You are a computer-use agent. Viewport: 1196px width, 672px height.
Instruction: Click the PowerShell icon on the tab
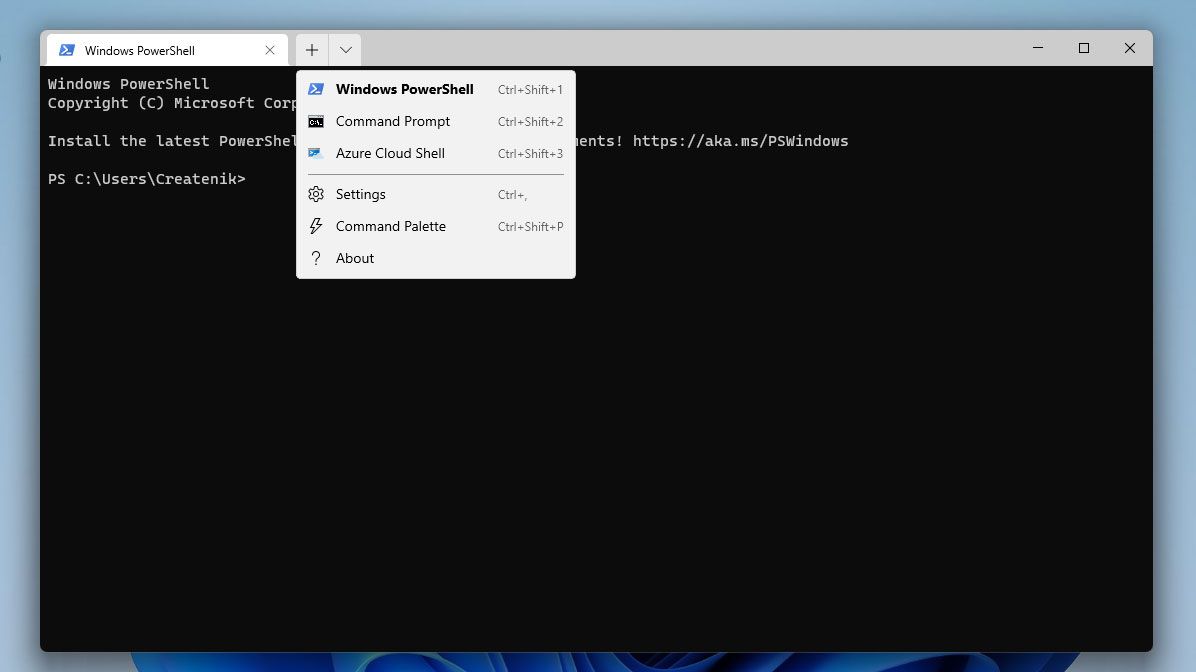click(x=67, y=50)
